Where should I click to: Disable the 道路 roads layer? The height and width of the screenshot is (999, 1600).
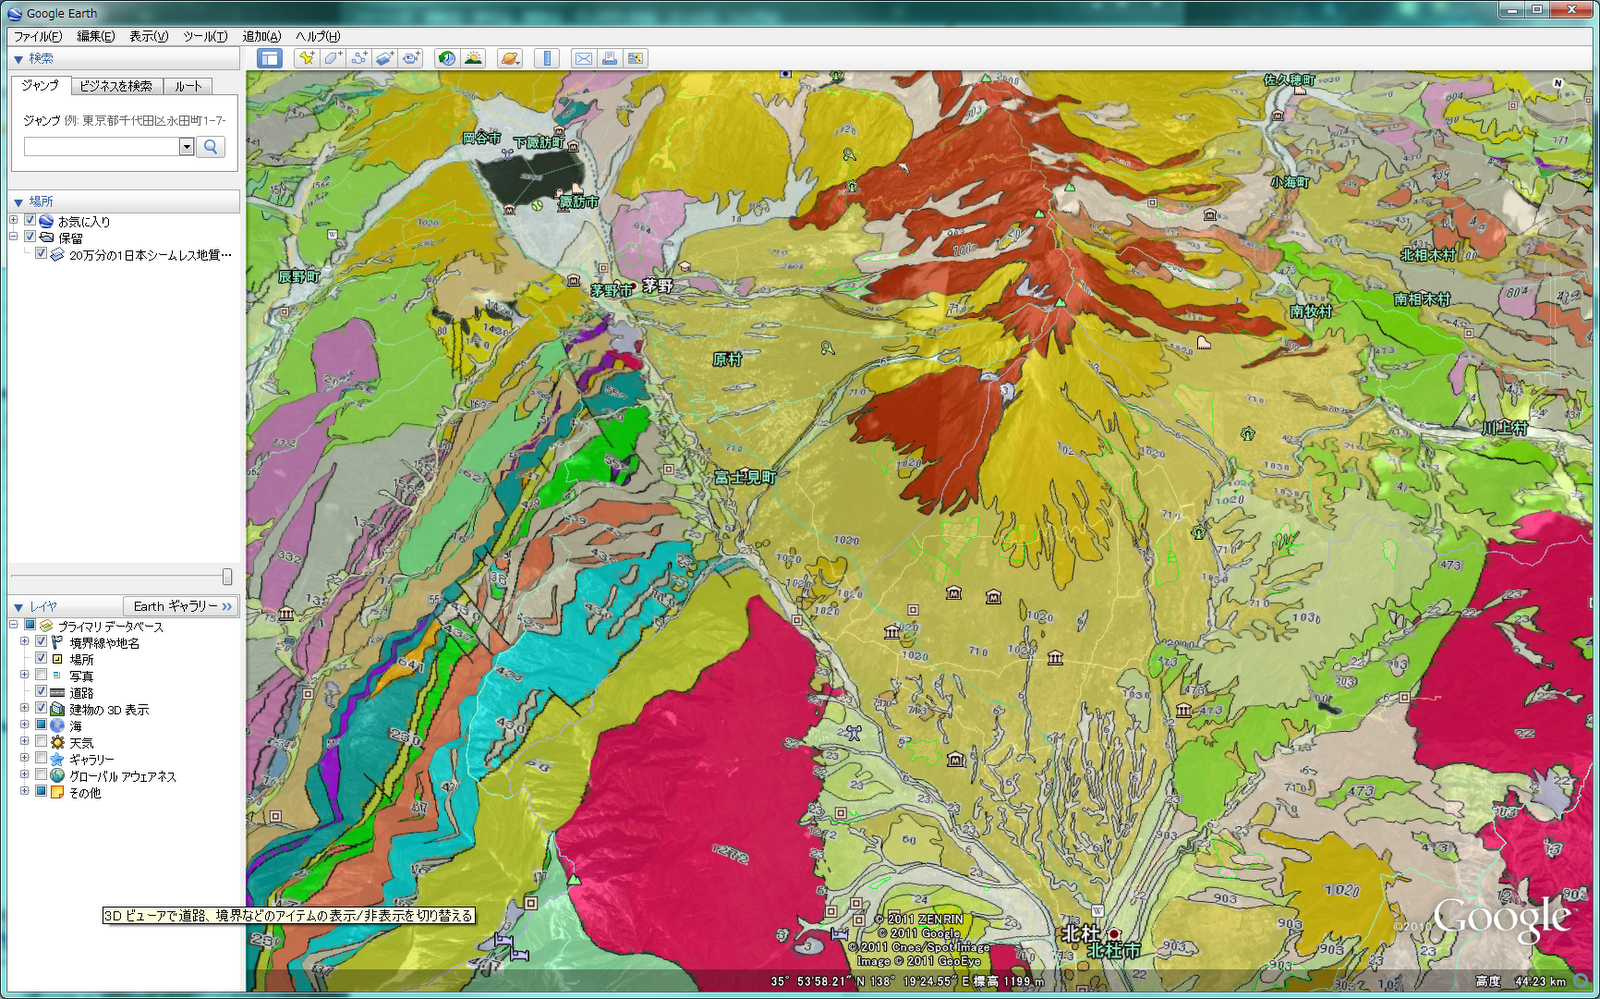41,692
